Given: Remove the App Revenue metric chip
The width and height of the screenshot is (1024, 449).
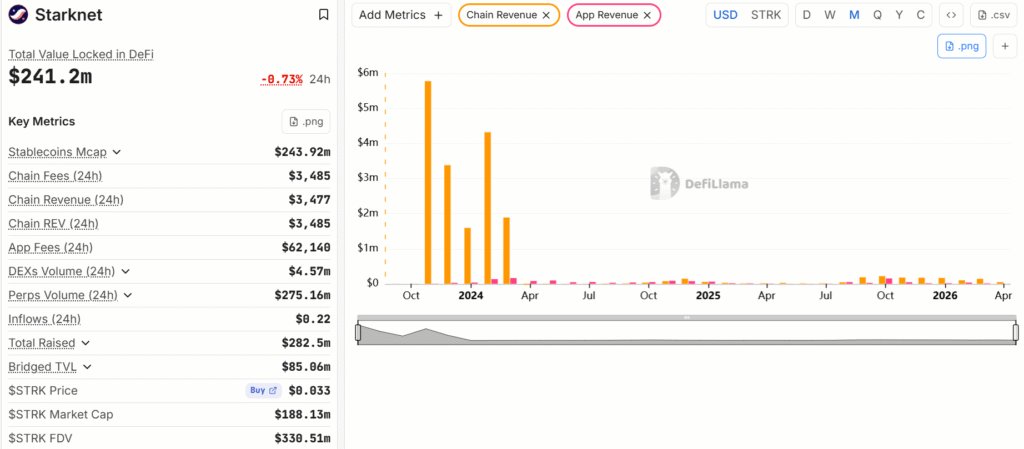Looking at the screenshot, I should click(x=647, y=15).
